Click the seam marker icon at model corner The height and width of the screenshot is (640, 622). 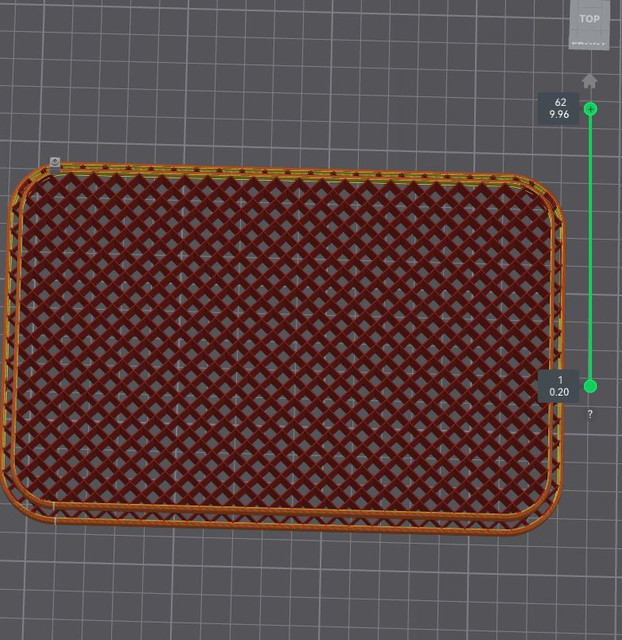pyautogui.click(x=55, y=162)
